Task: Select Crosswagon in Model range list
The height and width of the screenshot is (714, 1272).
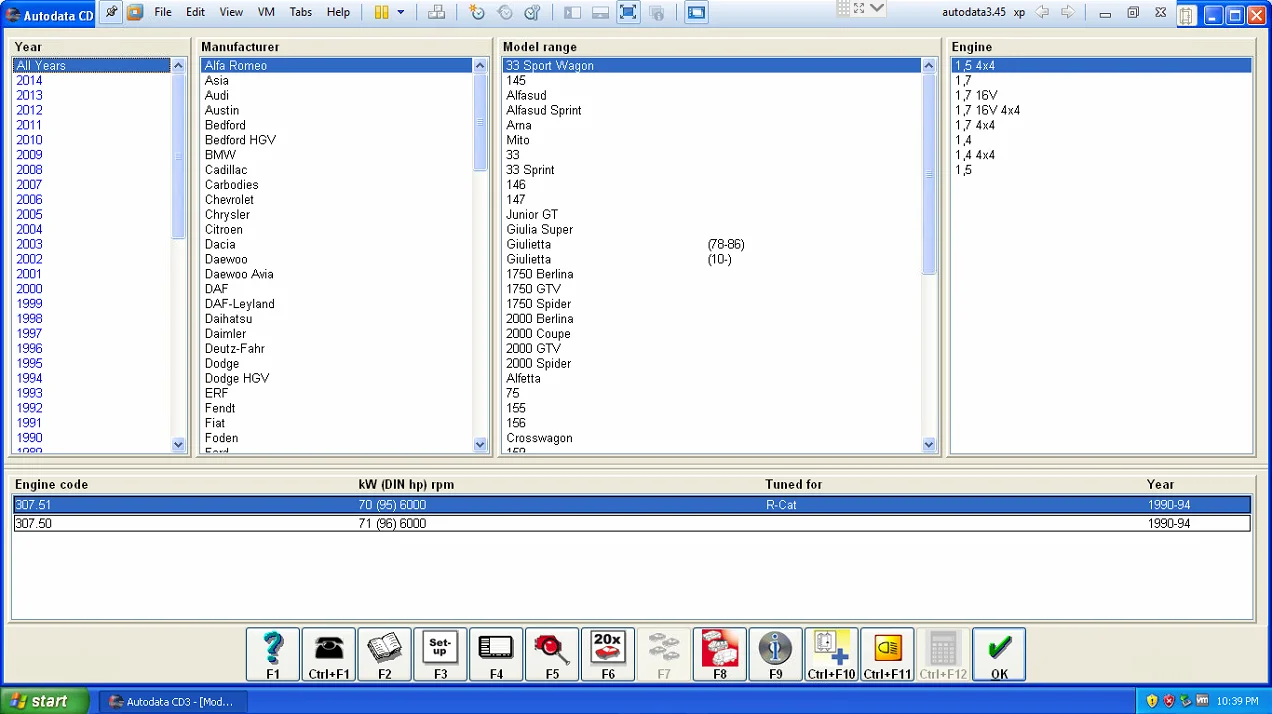Action: coord(539,438)
